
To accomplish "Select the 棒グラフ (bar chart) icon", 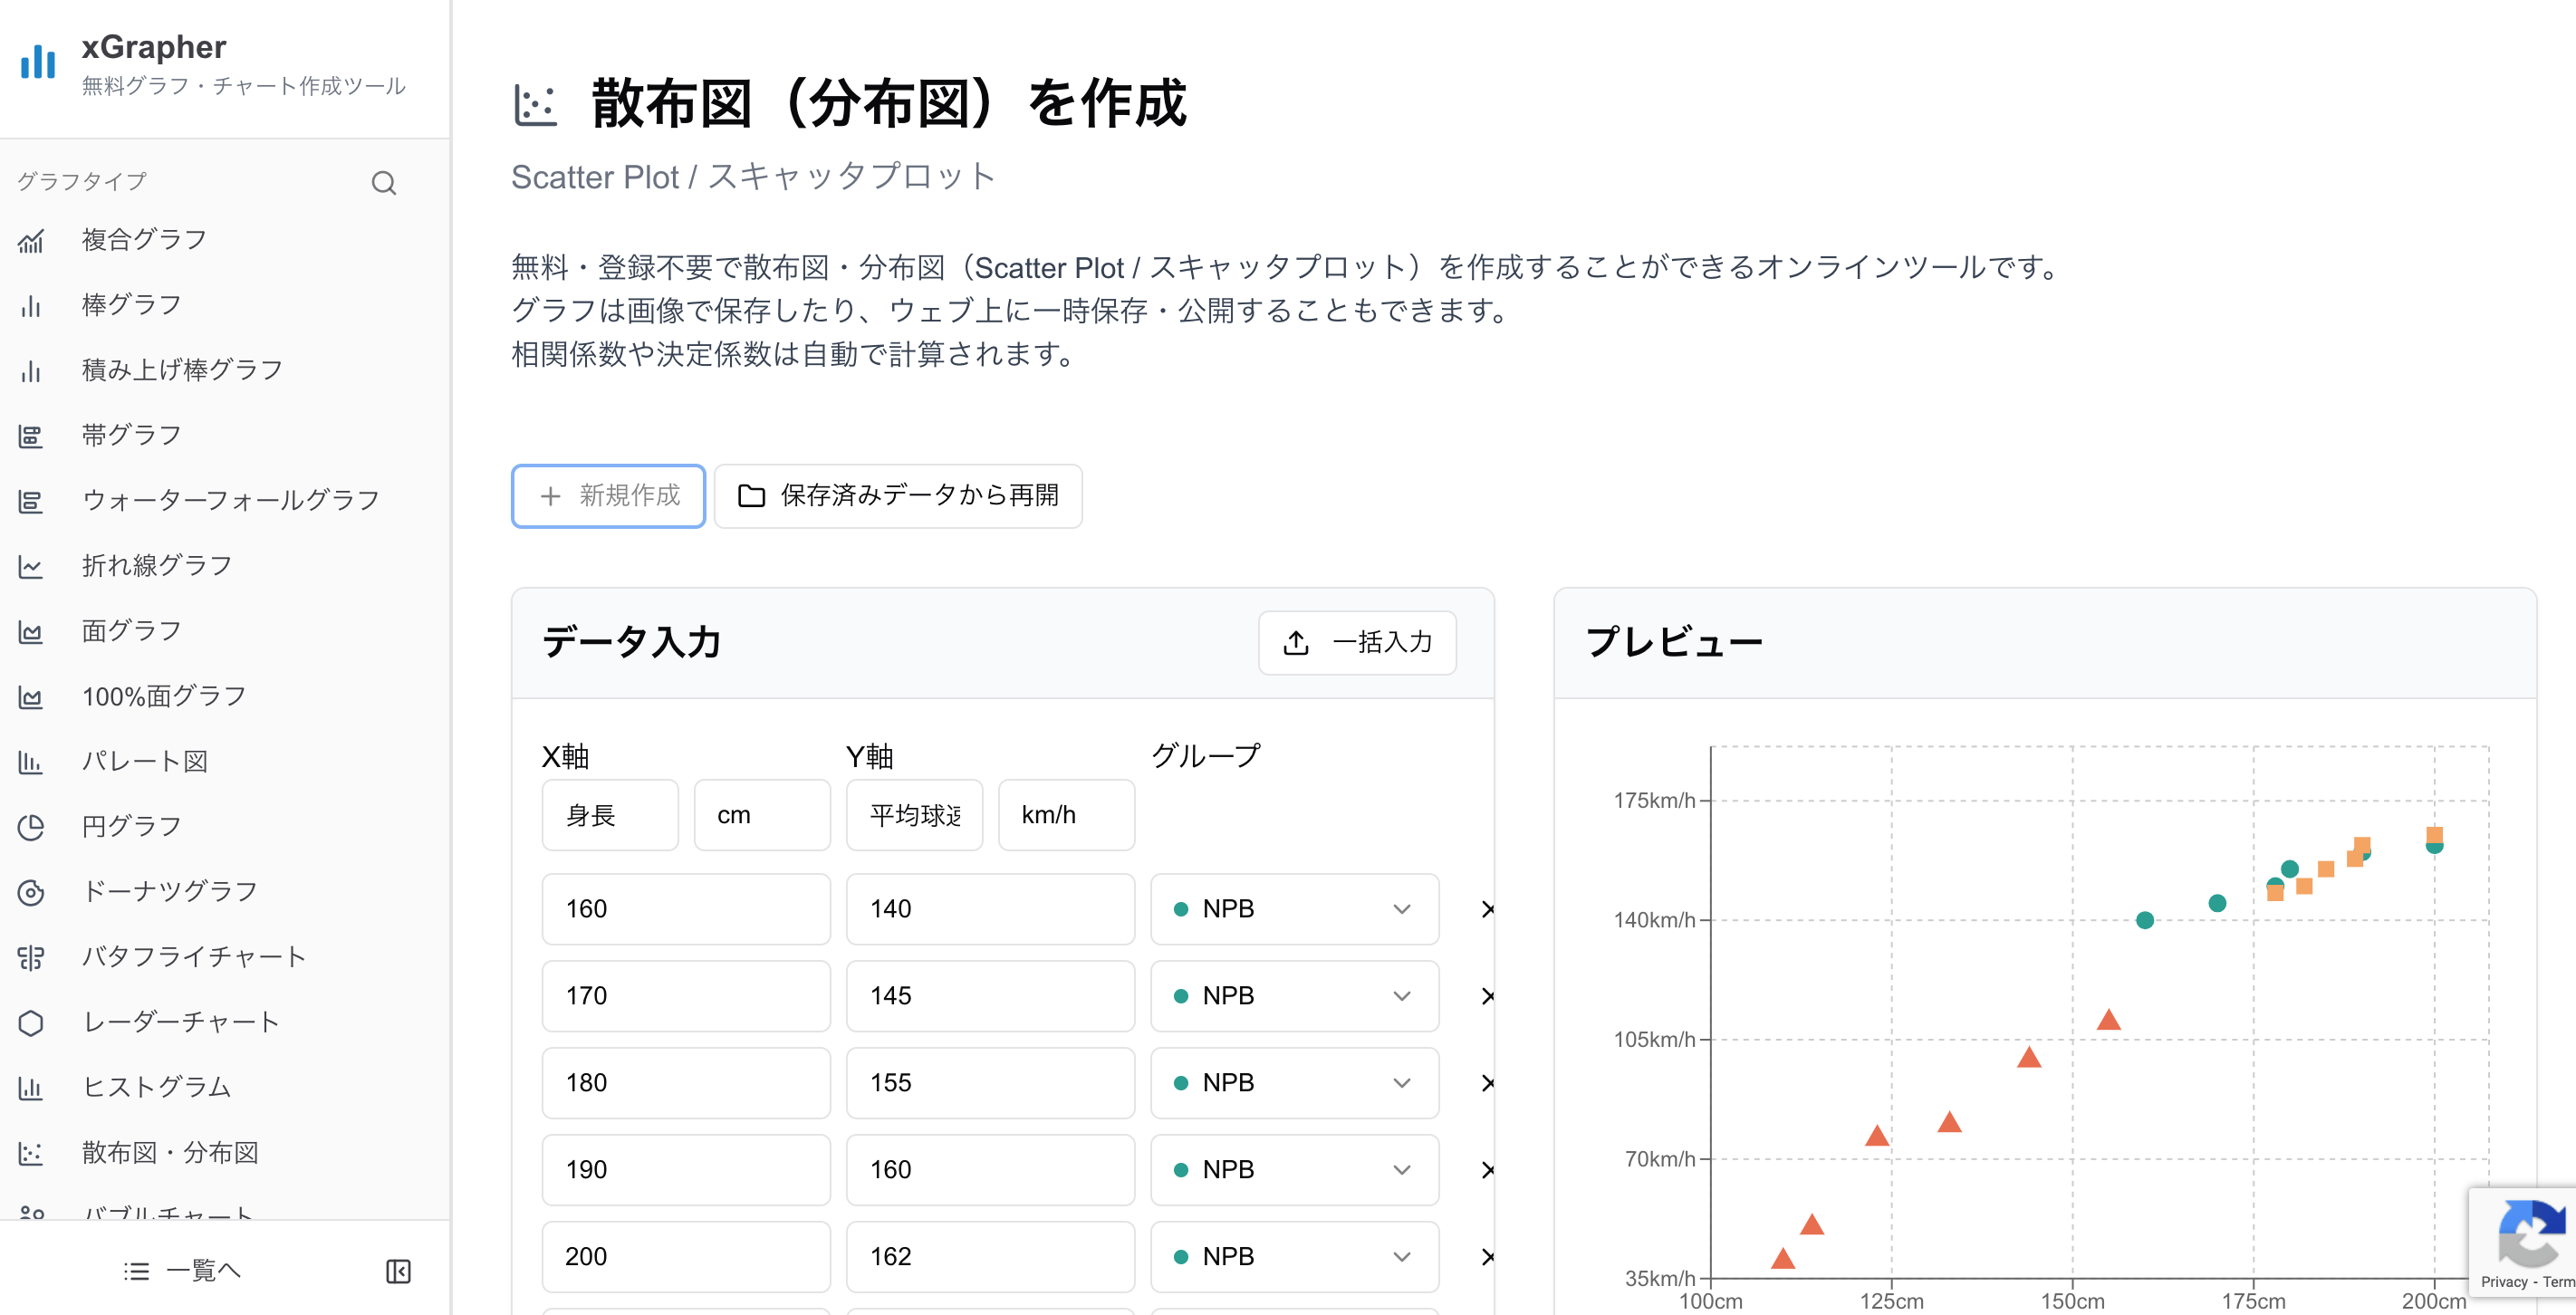I will (31, 306).
